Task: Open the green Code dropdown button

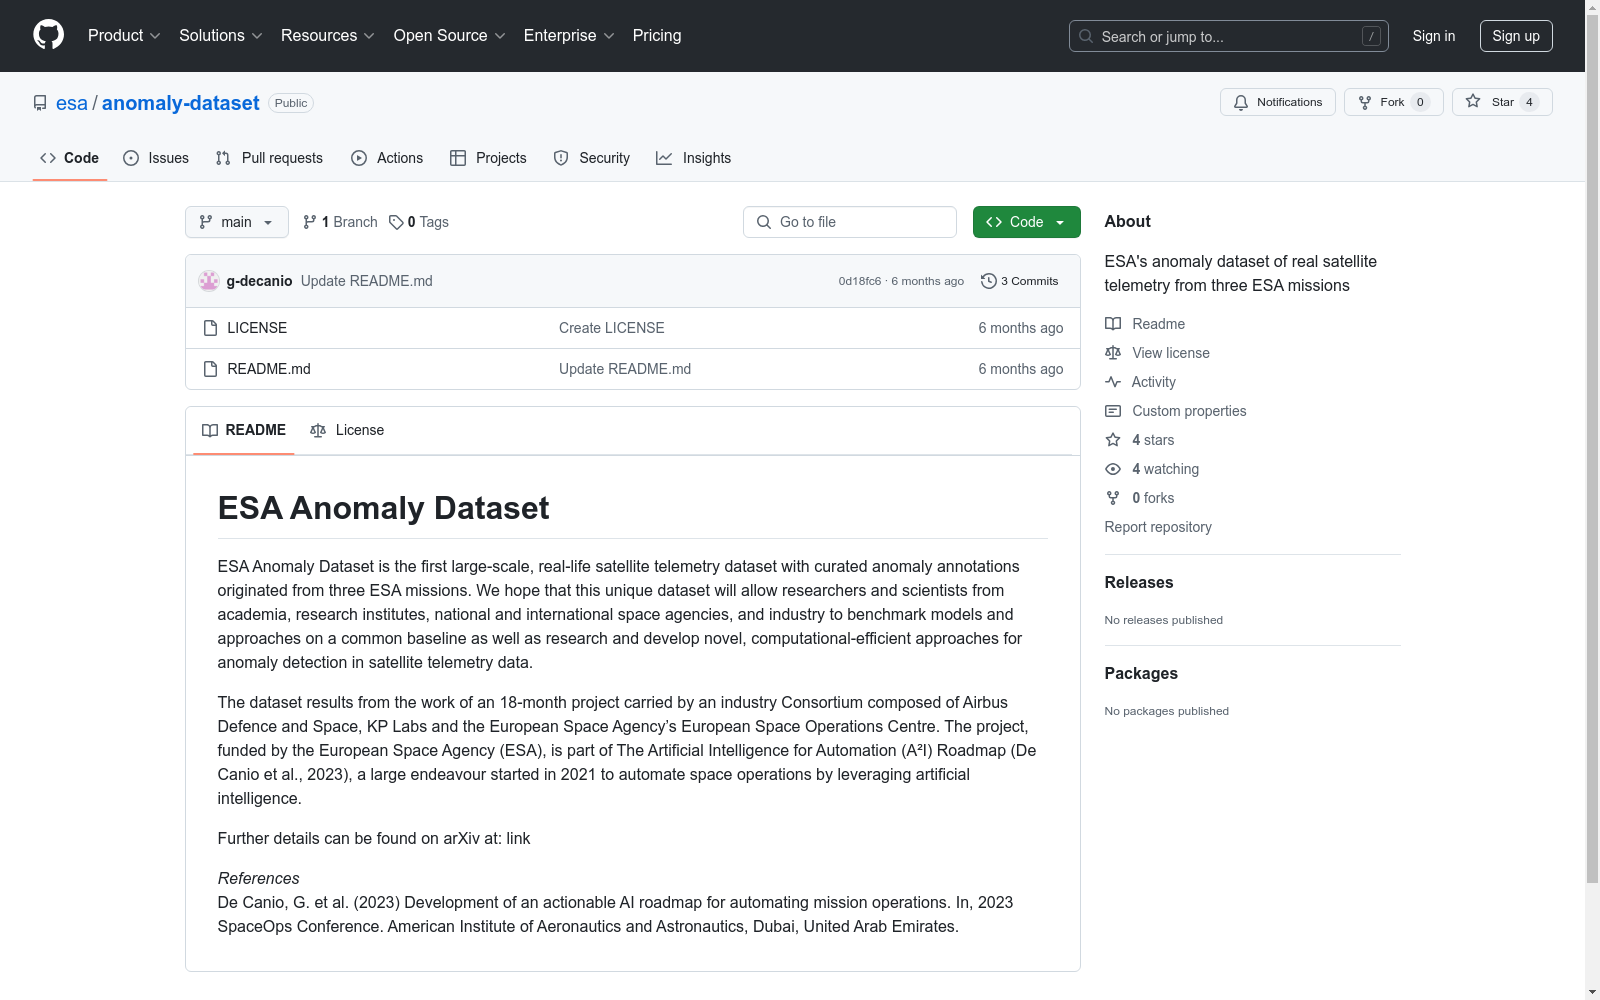Action: point(1026,222)
